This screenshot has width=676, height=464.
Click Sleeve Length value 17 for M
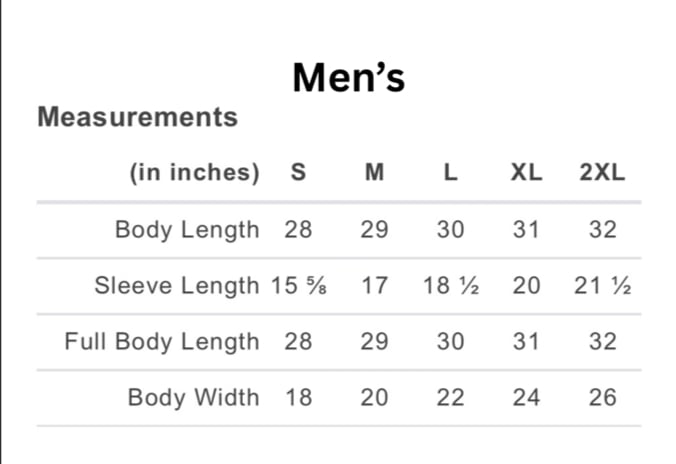(374, 285)
